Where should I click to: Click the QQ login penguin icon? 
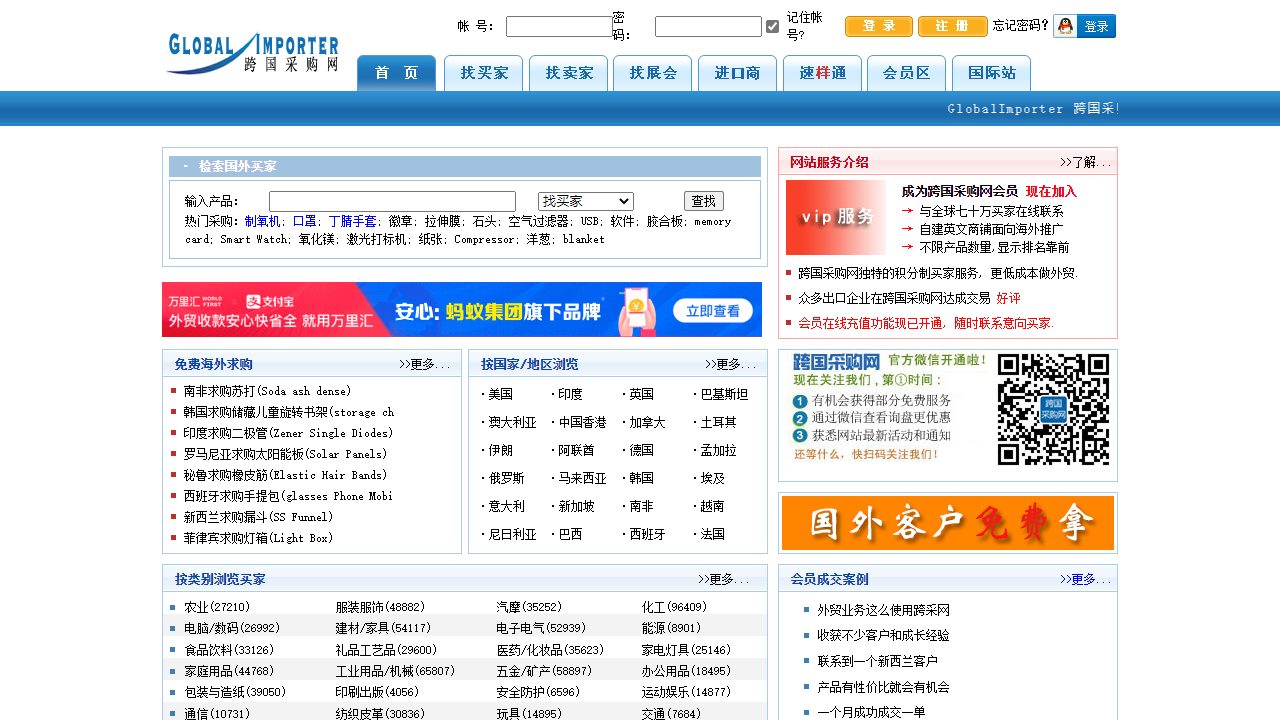click(x=1066, y=27)
